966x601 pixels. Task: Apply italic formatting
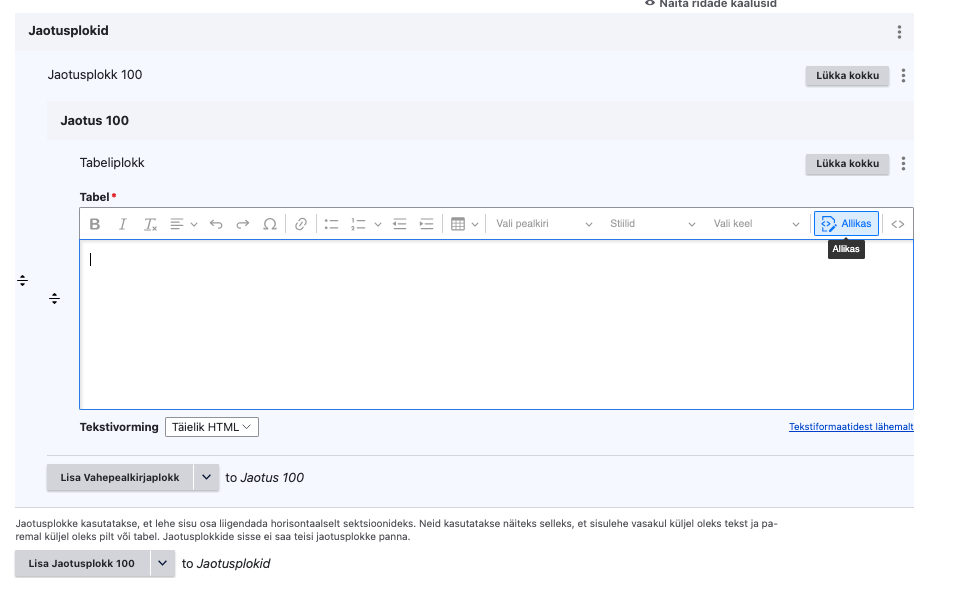[x=123, y=224]
